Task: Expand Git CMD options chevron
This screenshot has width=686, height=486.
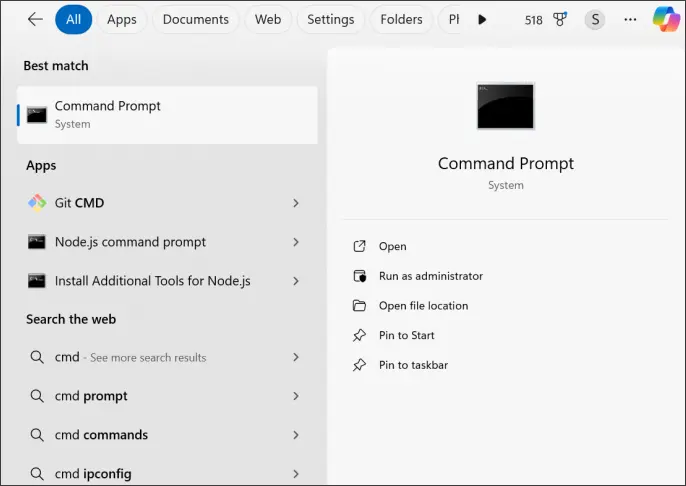Action: (296, 203)
